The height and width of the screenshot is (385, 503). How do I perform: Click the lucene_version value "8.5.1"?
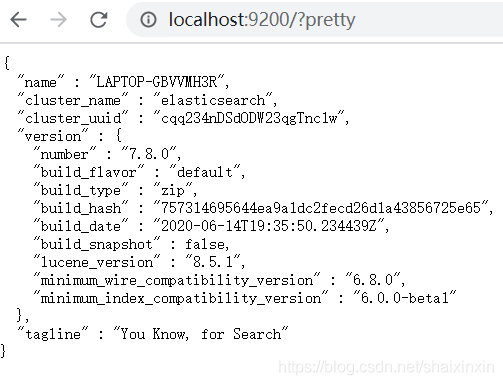[x=213, y=262]
